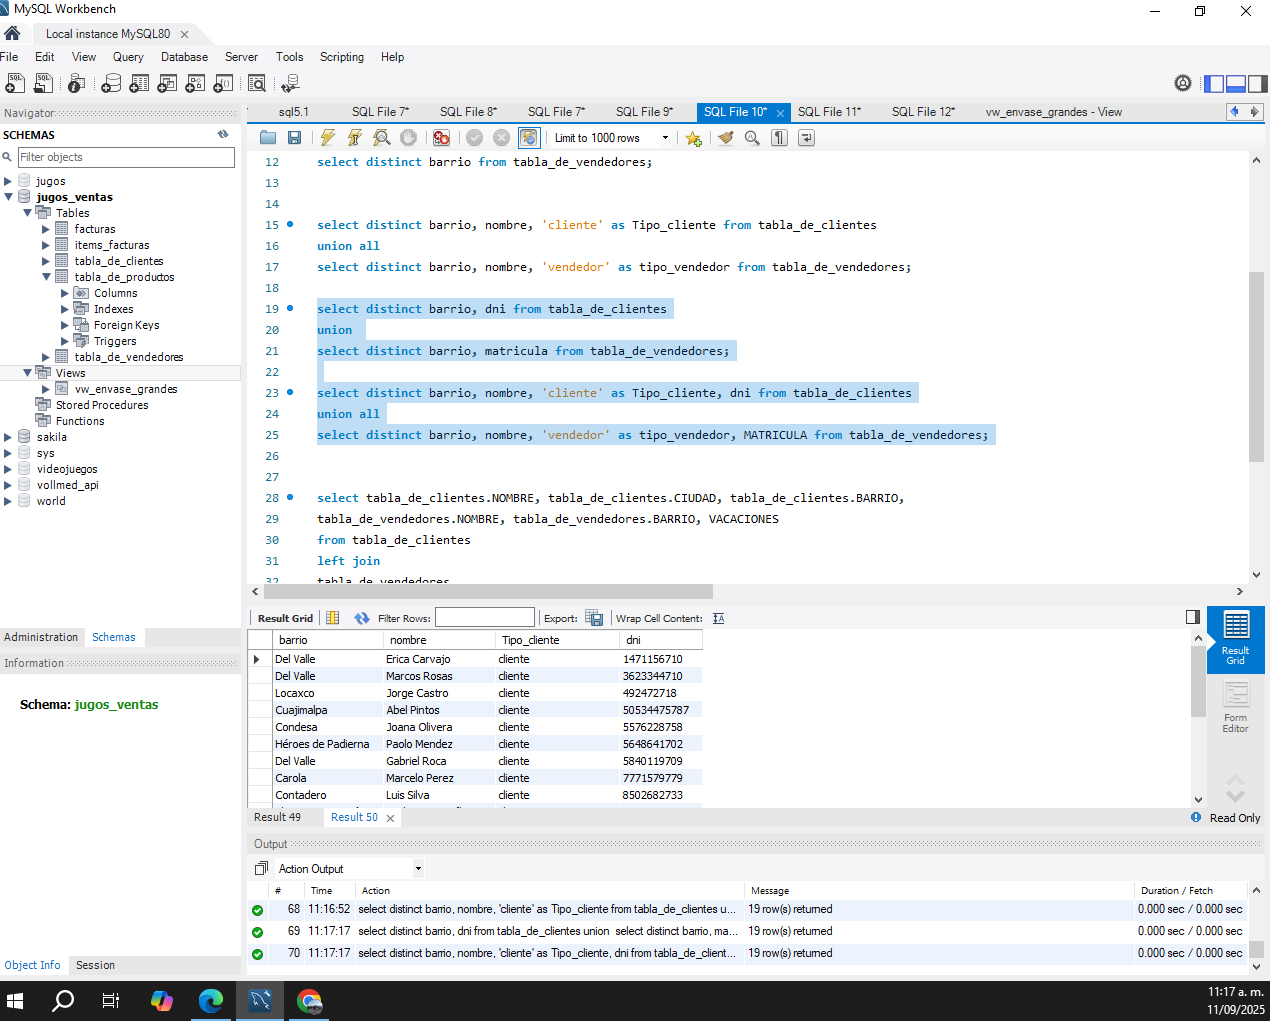Click the commit transaction icon

tap(475, 138)
